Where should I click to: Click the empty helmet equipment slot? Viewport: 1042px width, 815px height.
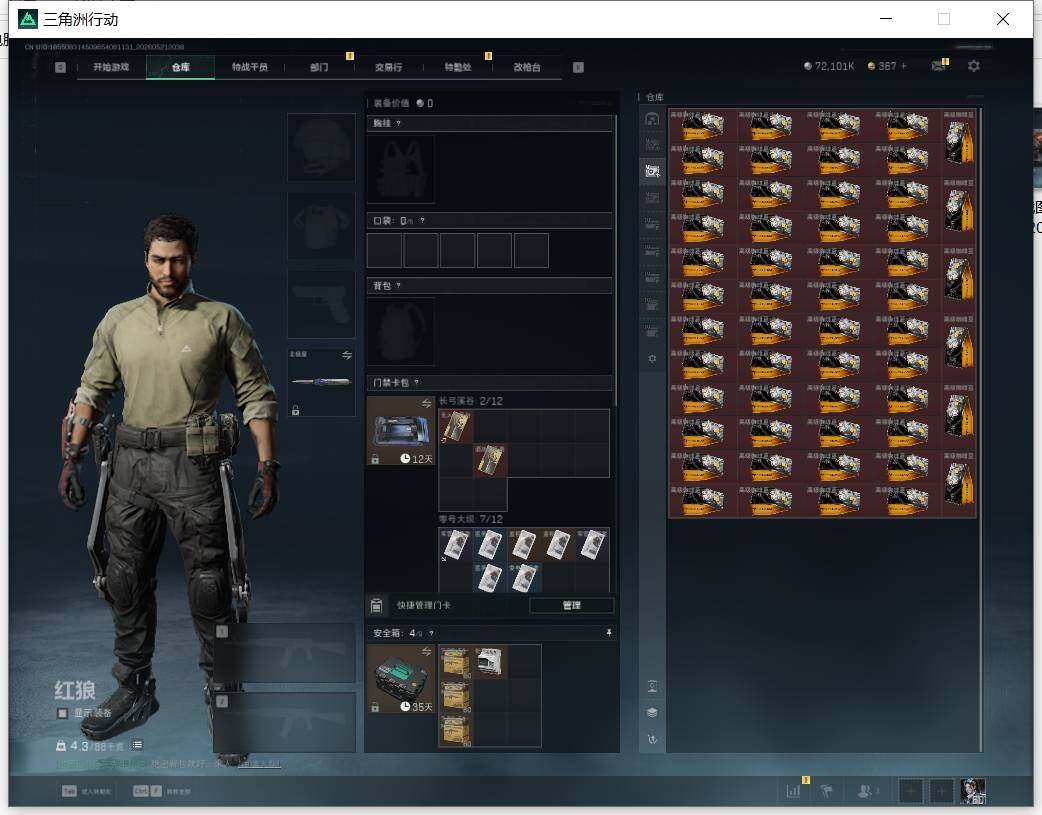click(321, 147)
